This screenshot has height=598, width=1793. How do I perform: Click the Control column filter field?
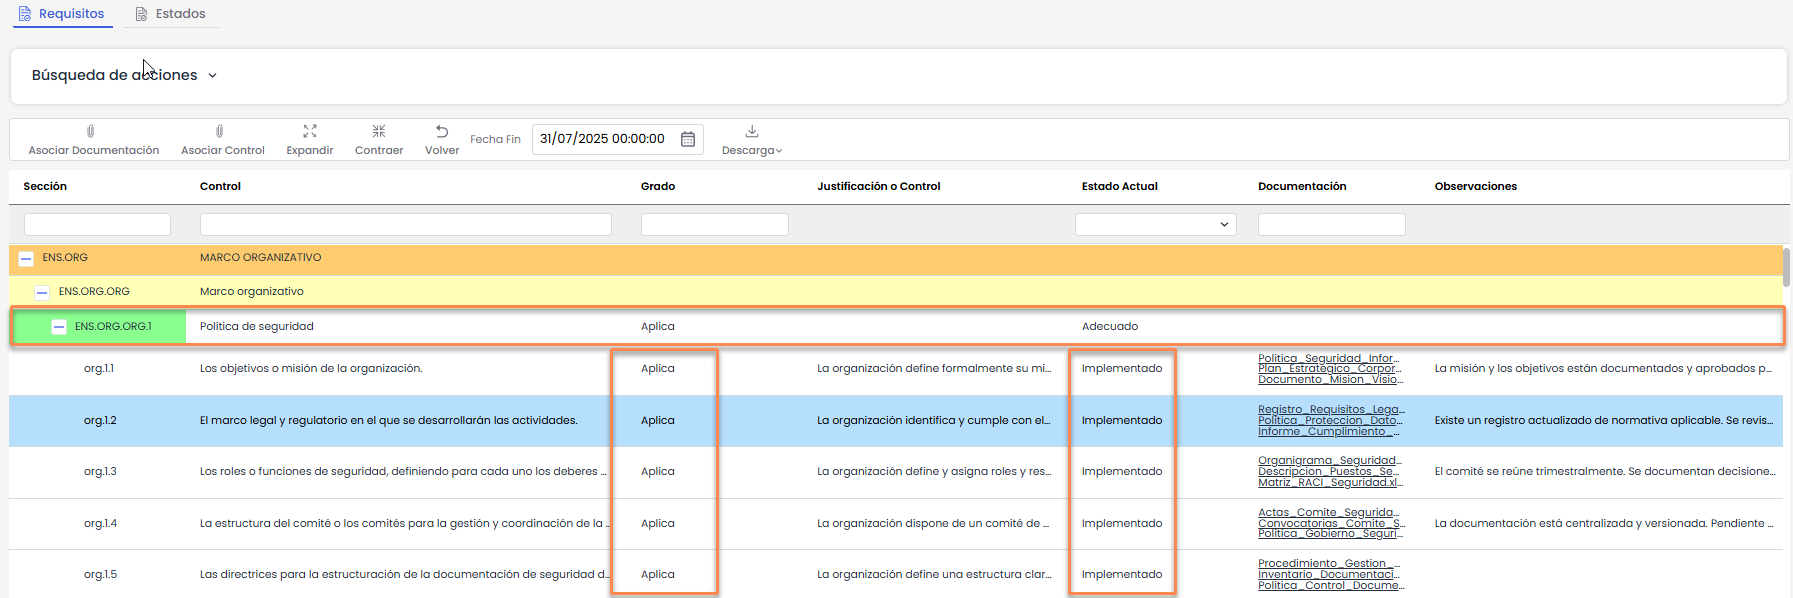coord(405,225)
